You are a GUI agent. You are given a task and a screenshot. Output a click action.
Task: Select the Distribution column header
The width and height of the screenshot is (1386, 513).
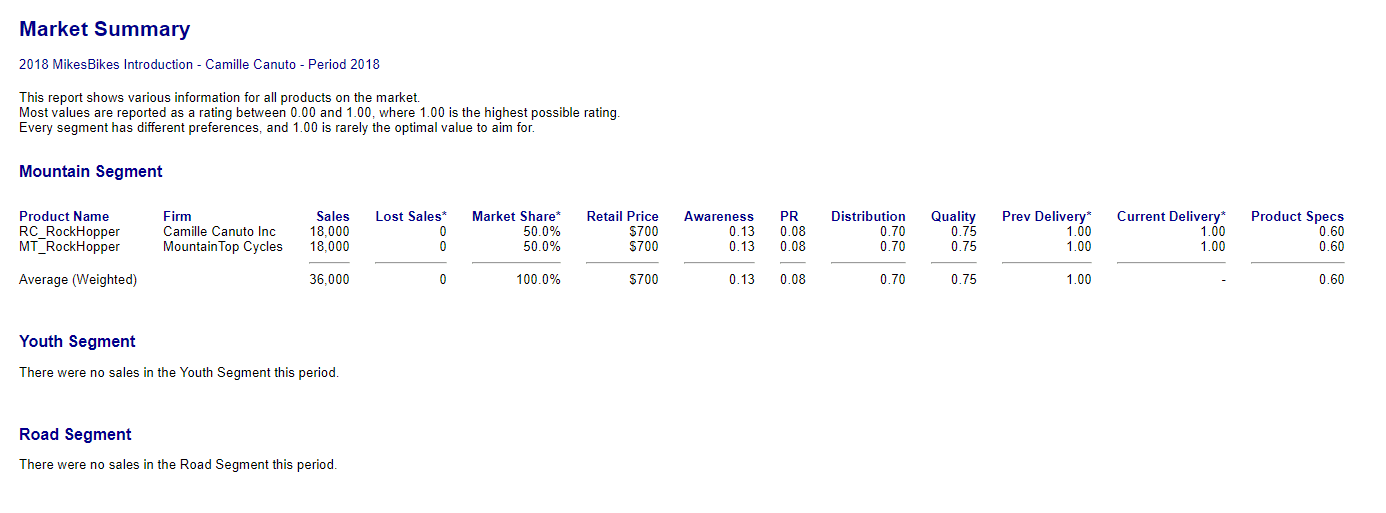(x=868, y=216)
